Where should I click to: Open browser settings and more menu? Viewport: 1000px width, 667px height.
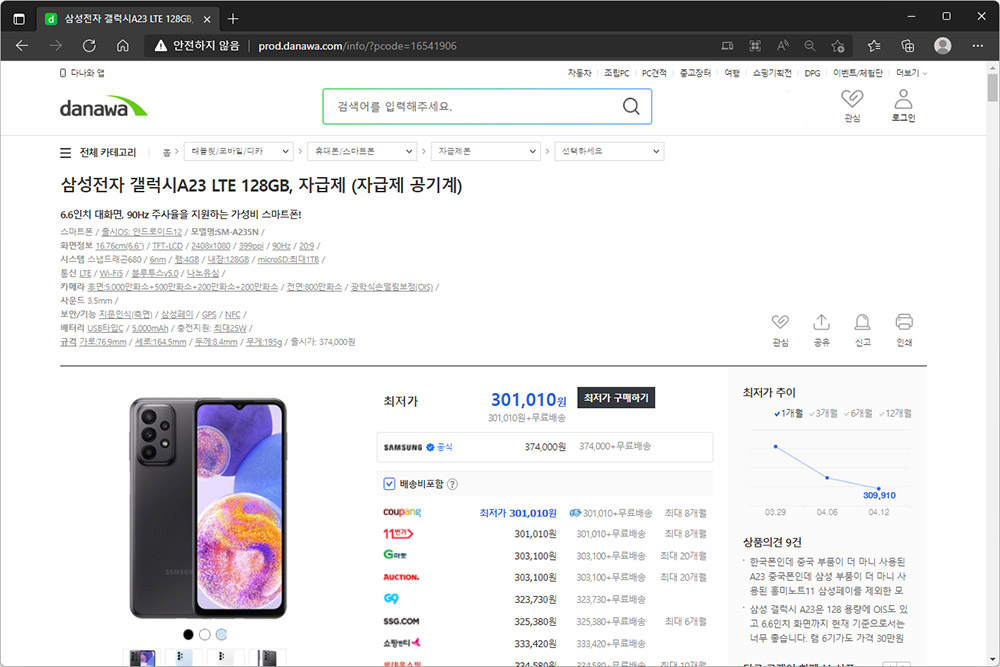tap(978, 46)
